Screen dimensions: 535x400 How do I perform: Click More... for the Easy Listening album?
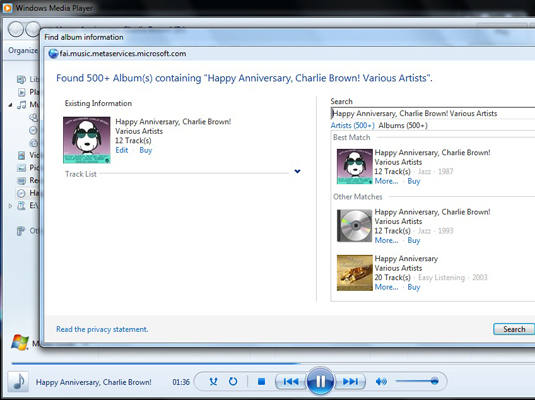(386, 287)
